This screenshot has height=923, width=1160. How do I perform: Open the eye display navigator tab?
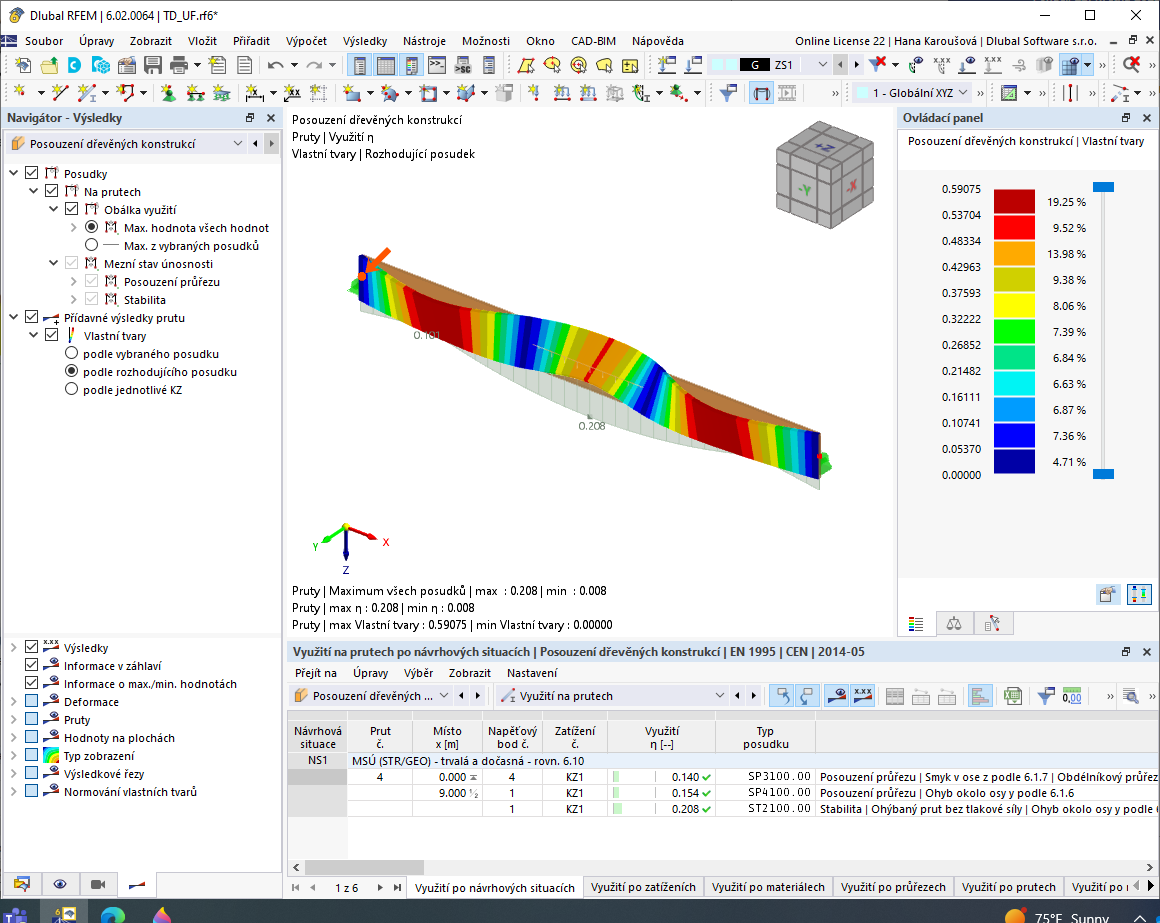click(x=60, y=885)
